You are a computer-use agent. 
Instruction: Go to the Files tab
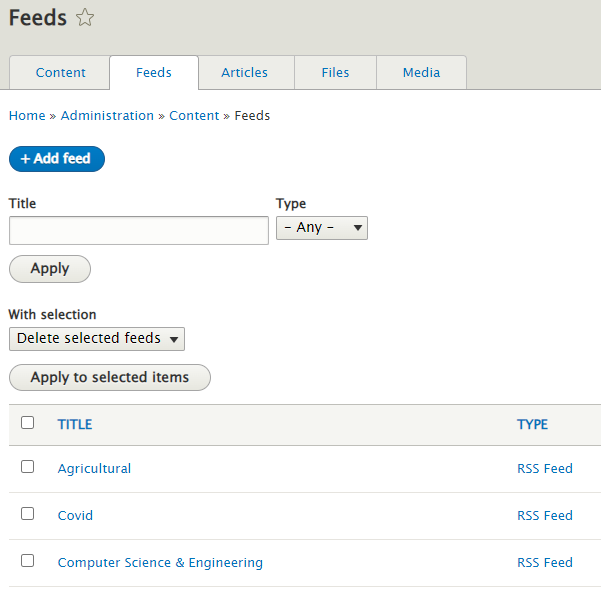[336, 73]
